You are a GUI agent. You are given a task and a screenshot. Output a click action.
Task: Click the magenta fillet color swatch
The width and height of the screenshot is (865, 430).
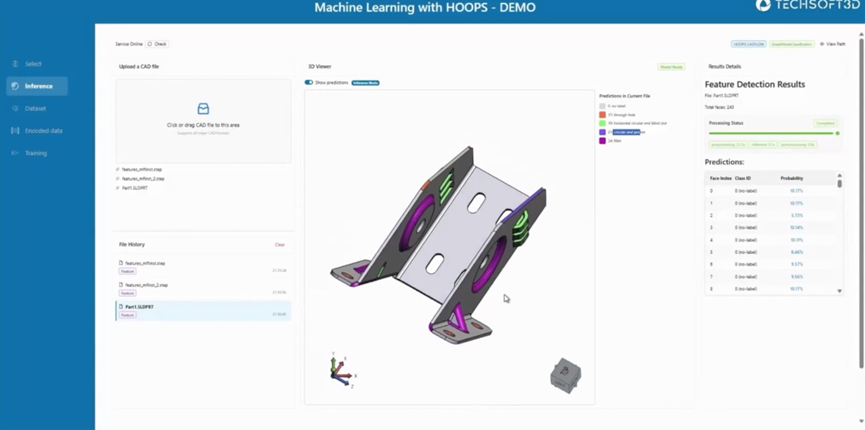click(x=602, y=141)
